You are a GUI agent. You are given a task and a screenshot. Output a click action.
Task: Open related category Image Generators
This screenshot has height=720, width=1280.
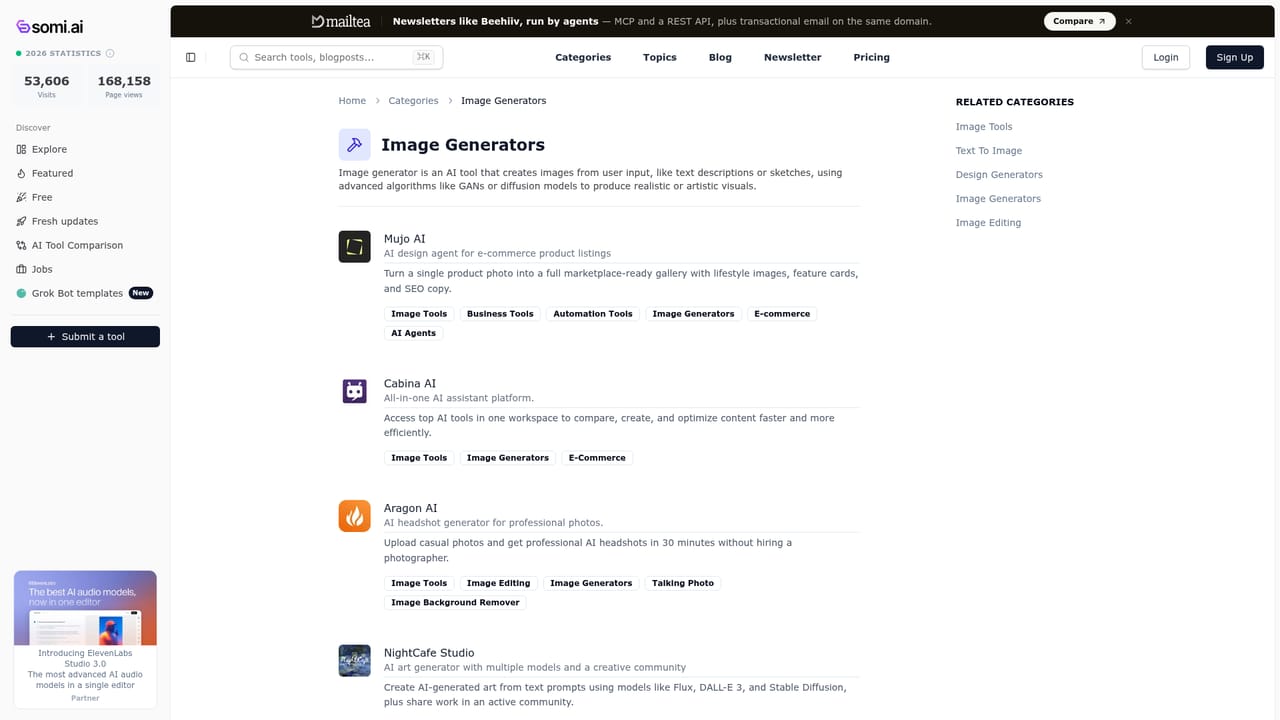point(998,199)
